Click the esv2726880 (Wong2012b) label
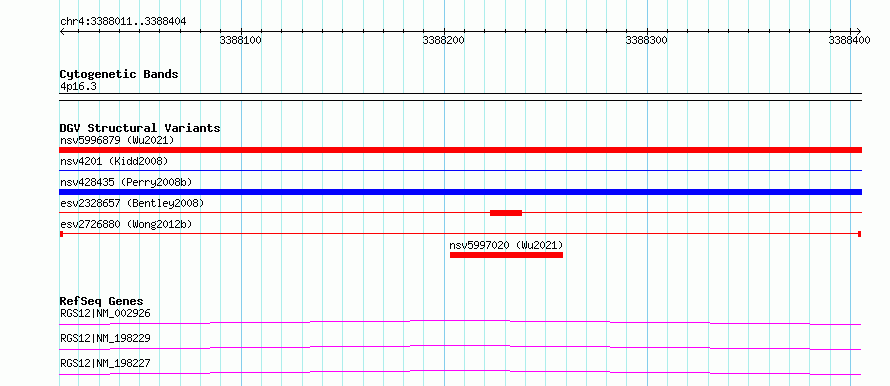The image size is (890, 386). [126, 224]
